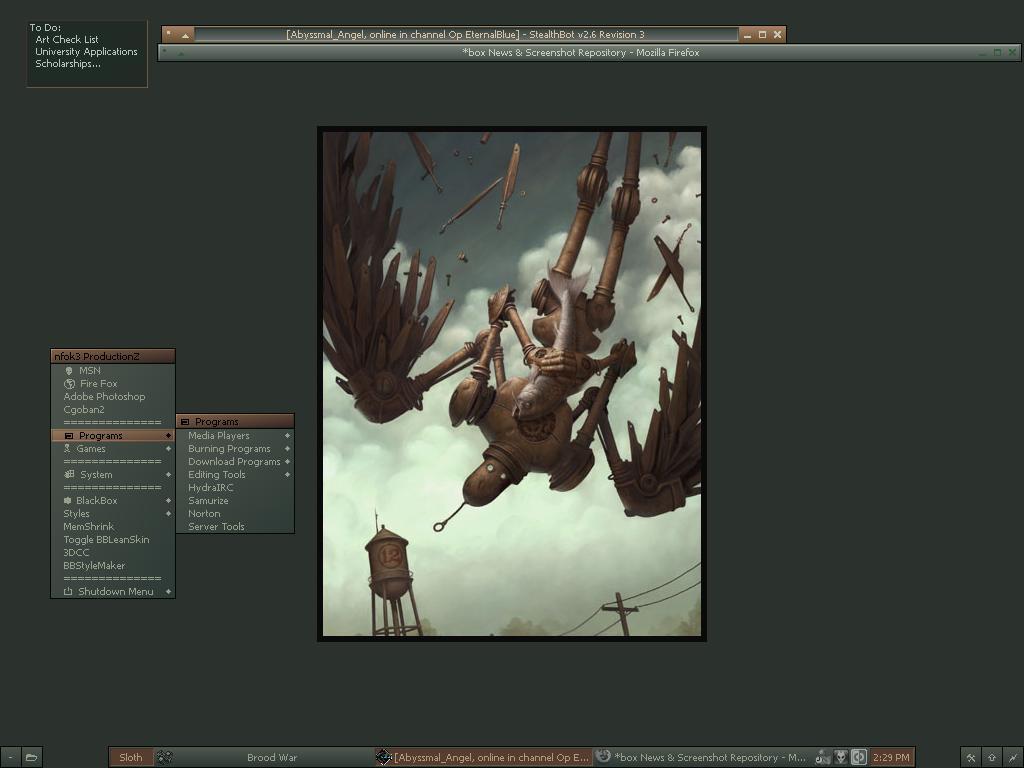
Task: Click the middle system tray icon
Action: click(x=841, y=758)
